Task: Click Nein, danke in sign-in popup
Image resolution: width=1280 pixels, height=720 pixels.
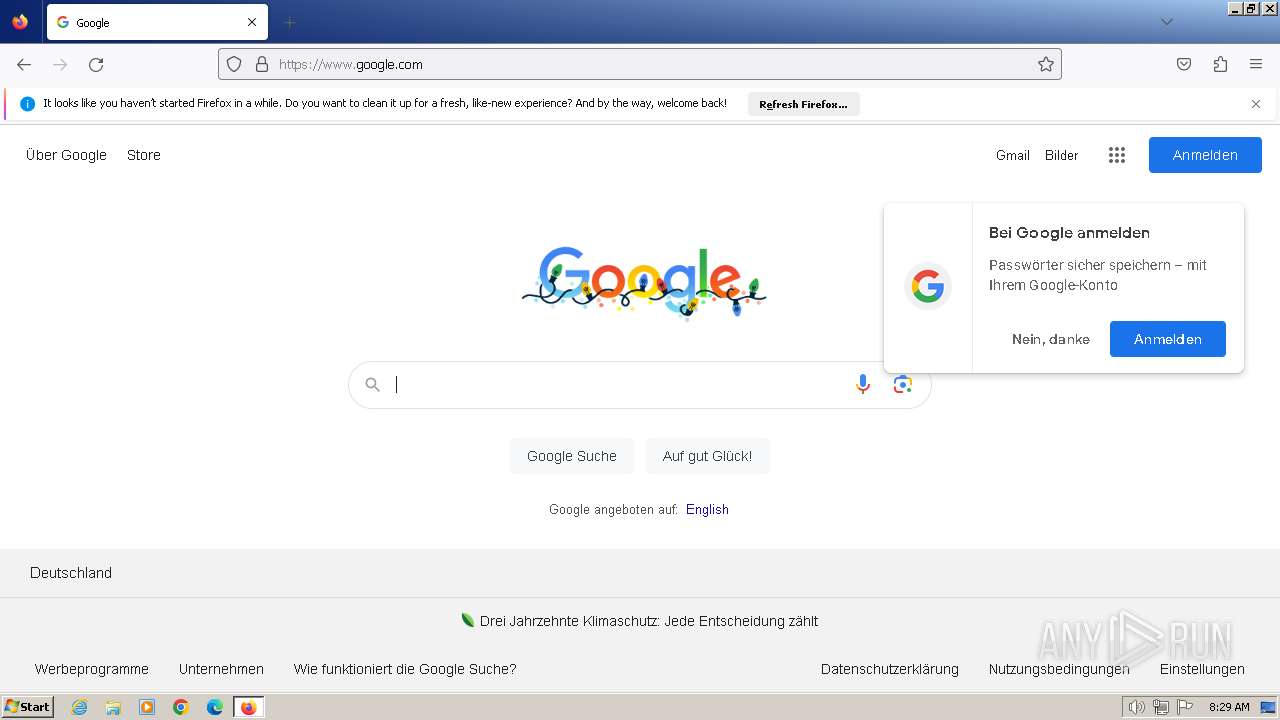Action: click(x=1051, y=339)
